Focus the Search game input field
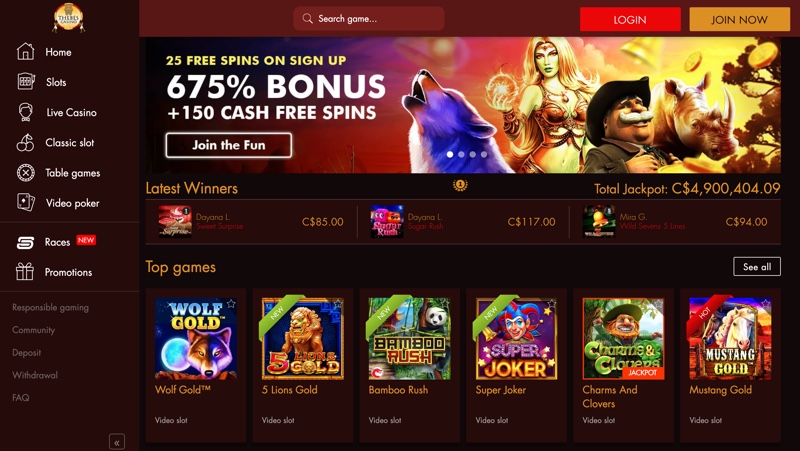 368,19
